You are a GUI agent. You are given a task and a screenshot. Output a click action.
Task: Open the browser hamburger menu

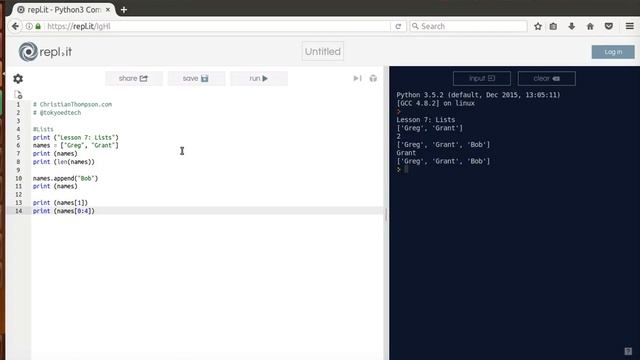tap(630, 26)
